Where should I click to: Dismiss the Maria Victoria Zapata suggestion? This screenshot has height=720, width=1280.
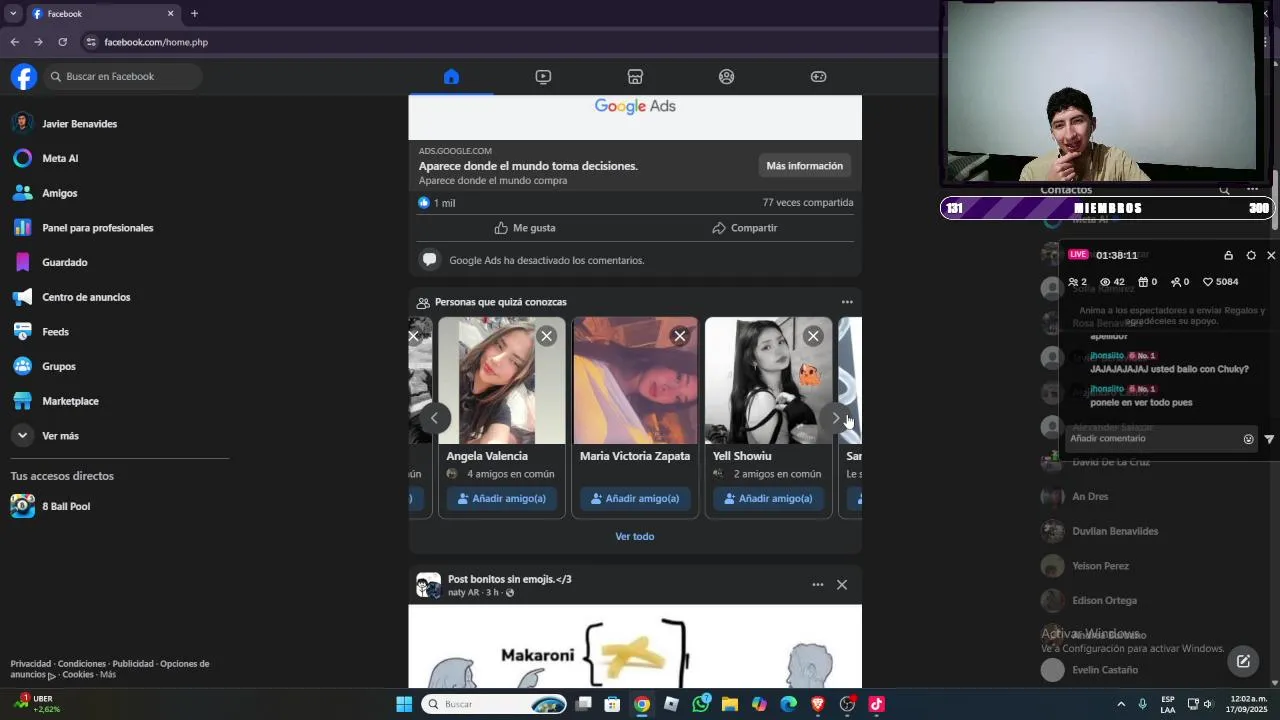pyautogui.click(x=680, y=336)
